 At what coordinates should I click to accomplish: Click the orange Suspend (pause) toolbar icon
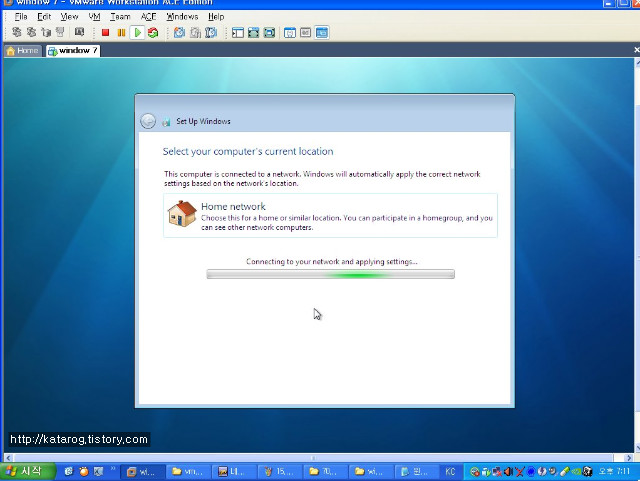[121, 32]
